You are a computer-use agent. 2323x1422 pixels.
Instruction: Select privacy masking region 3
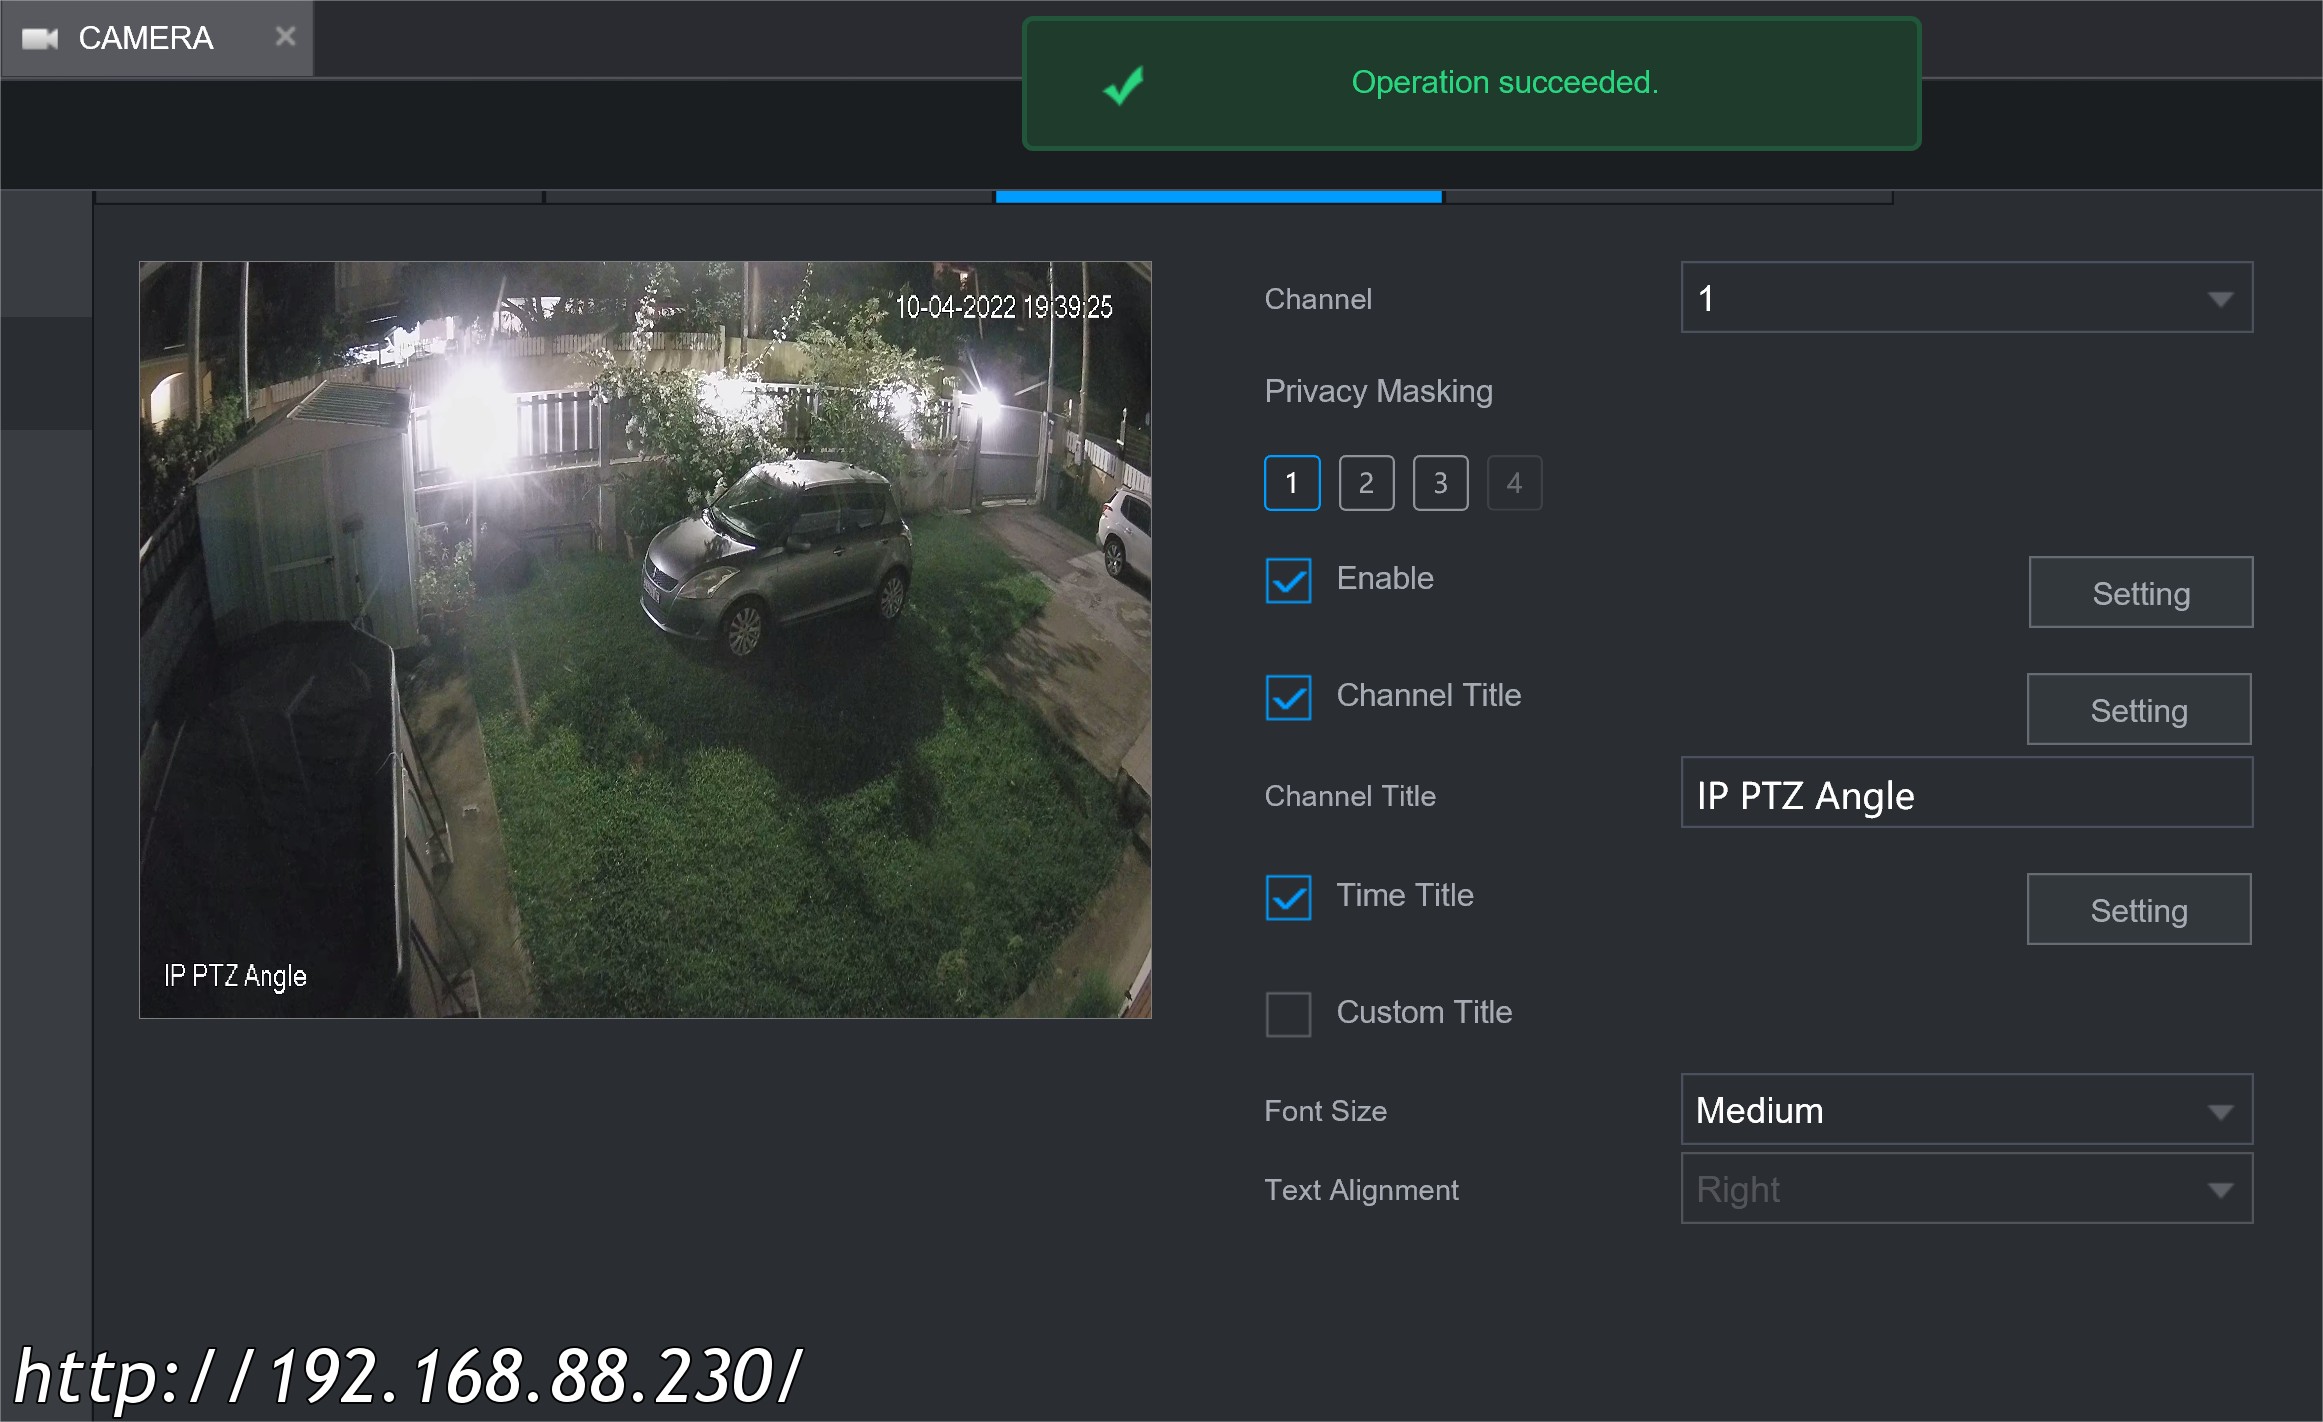(1440, 483)
